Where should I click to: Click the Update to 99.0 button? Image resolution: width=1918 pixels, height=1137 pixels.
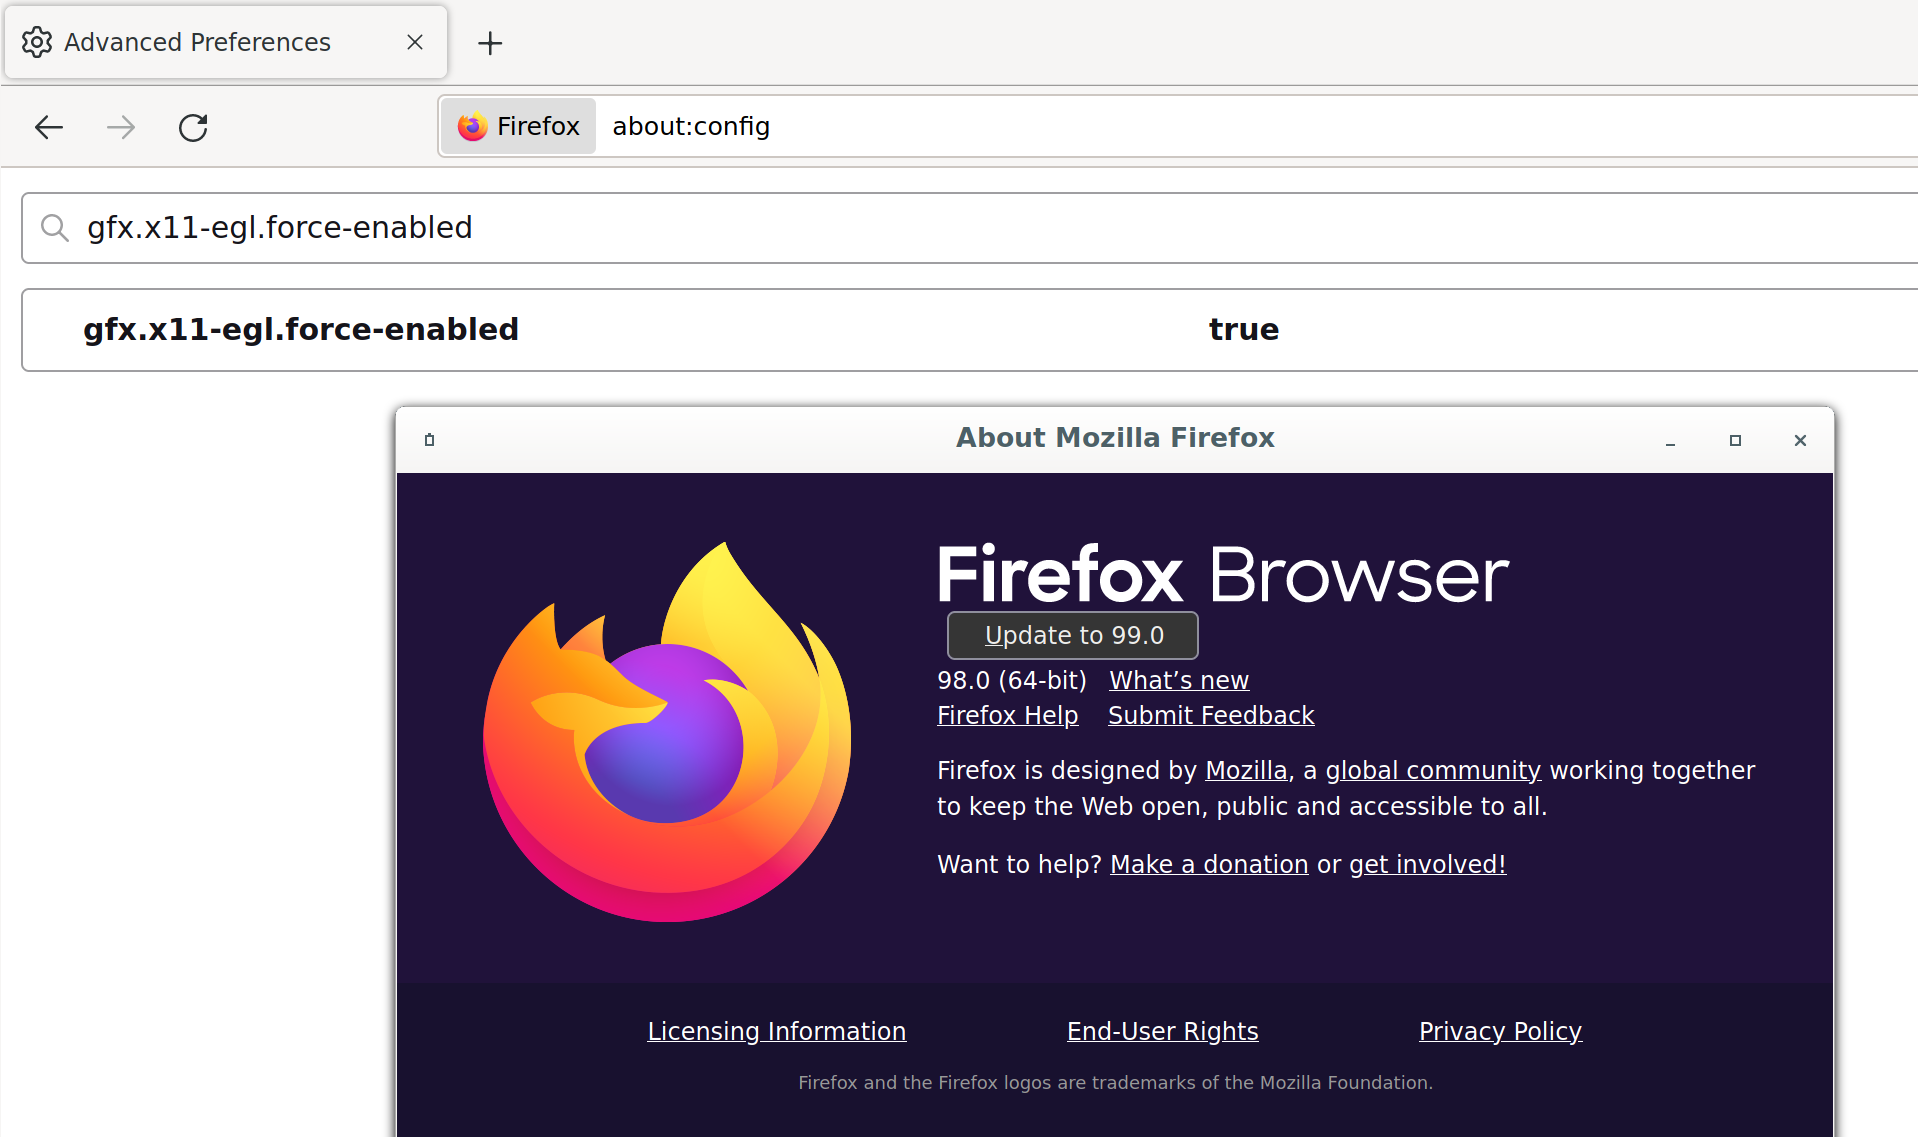pyautogui.click(x=1073, y=635)
